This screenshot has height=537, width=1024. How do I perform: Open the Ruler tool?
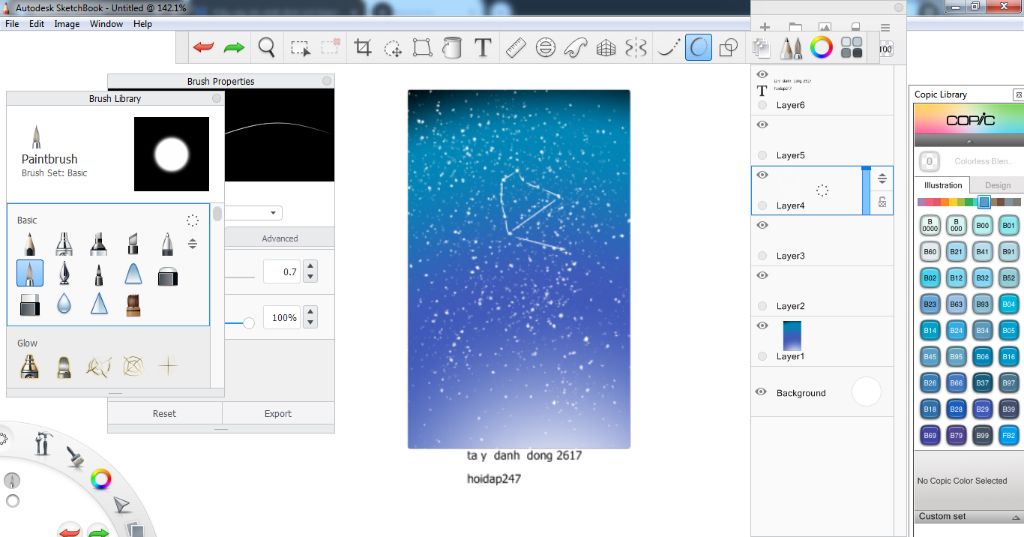pyautogui.click(x=515, y=48)
